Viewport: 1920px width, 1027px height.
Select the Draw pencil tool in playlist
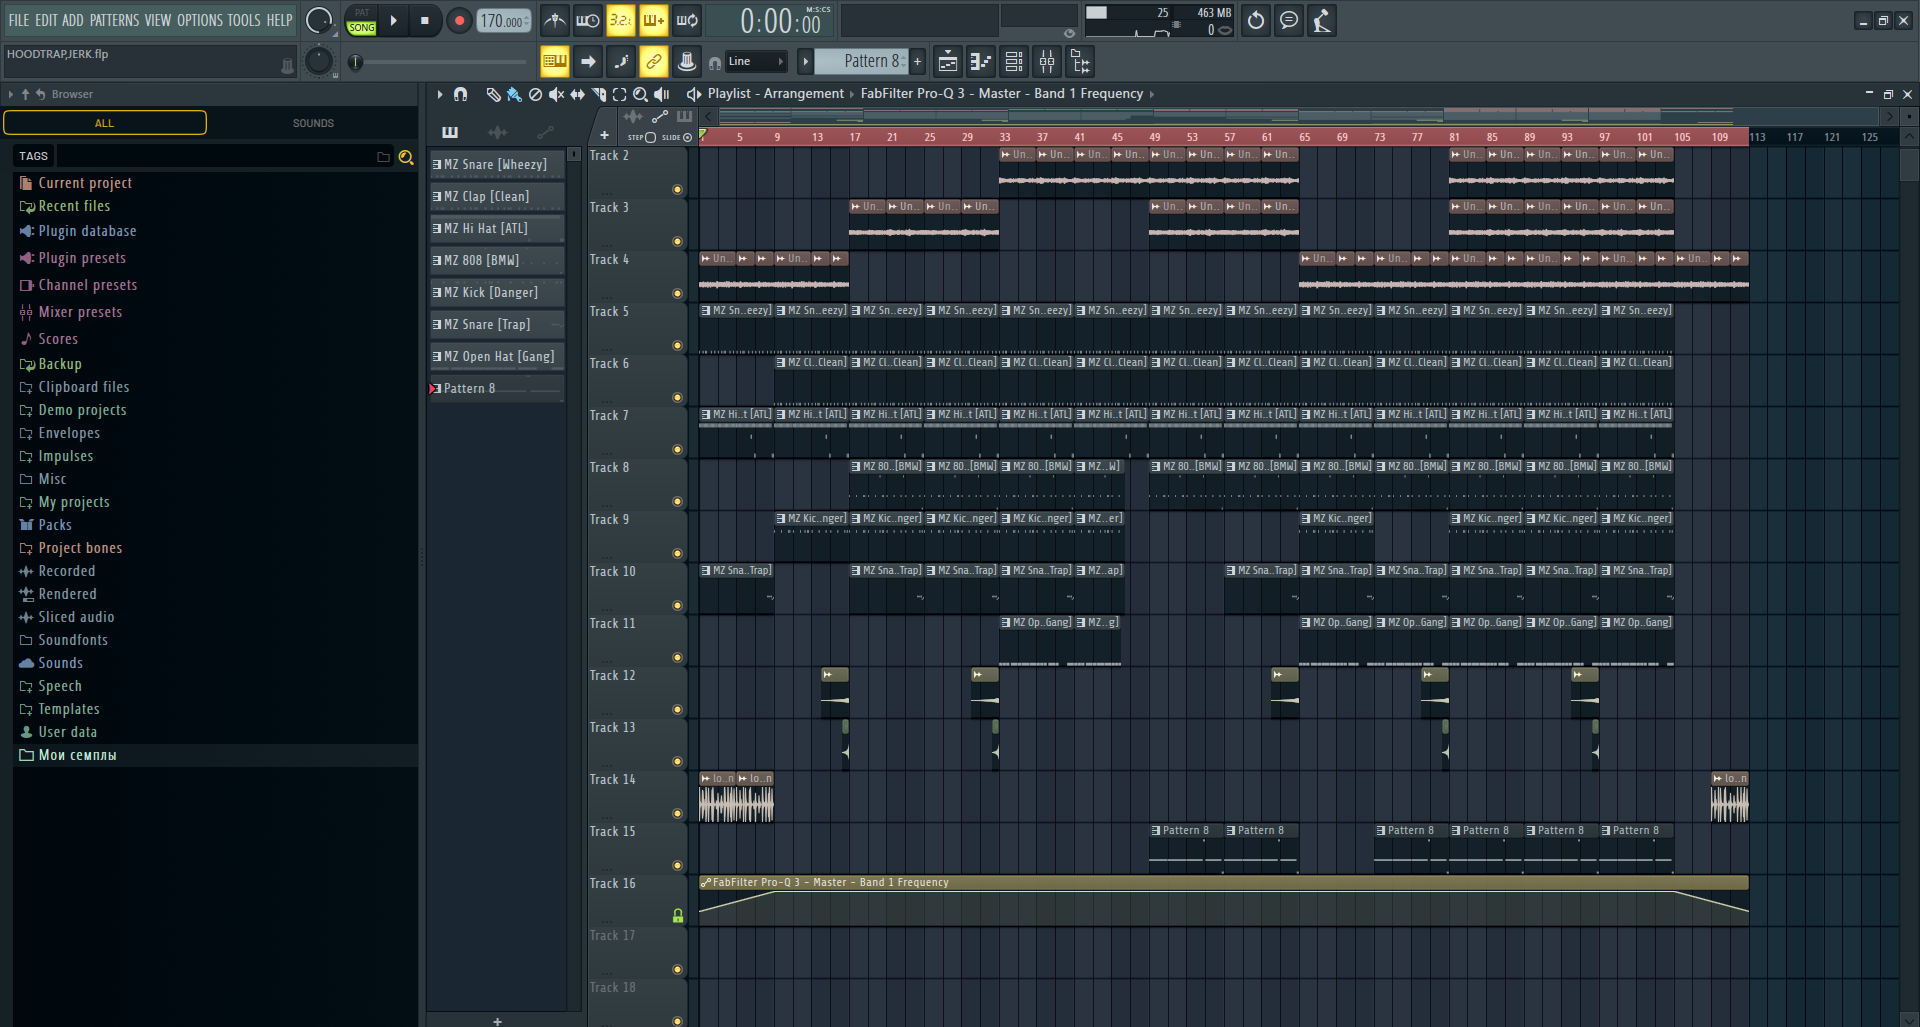click(x=493, y=94)
